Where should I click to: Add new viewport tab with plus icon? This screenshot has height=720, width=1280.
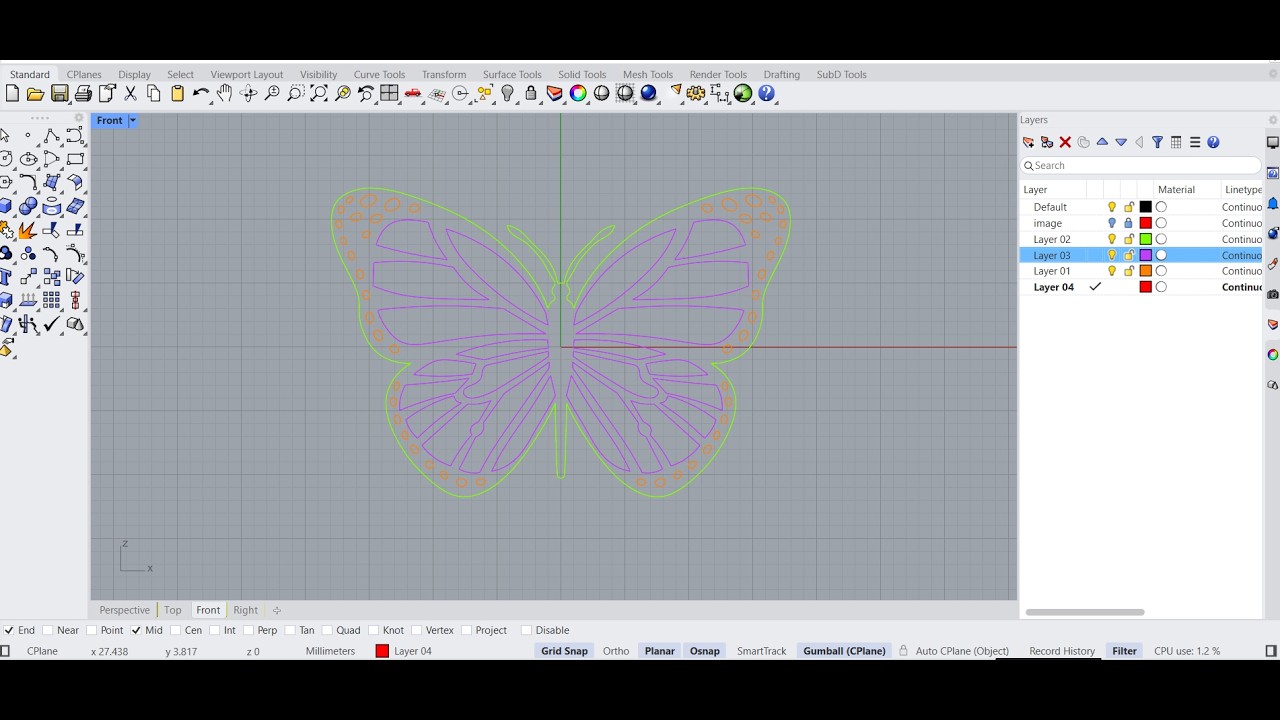point(277,611)
